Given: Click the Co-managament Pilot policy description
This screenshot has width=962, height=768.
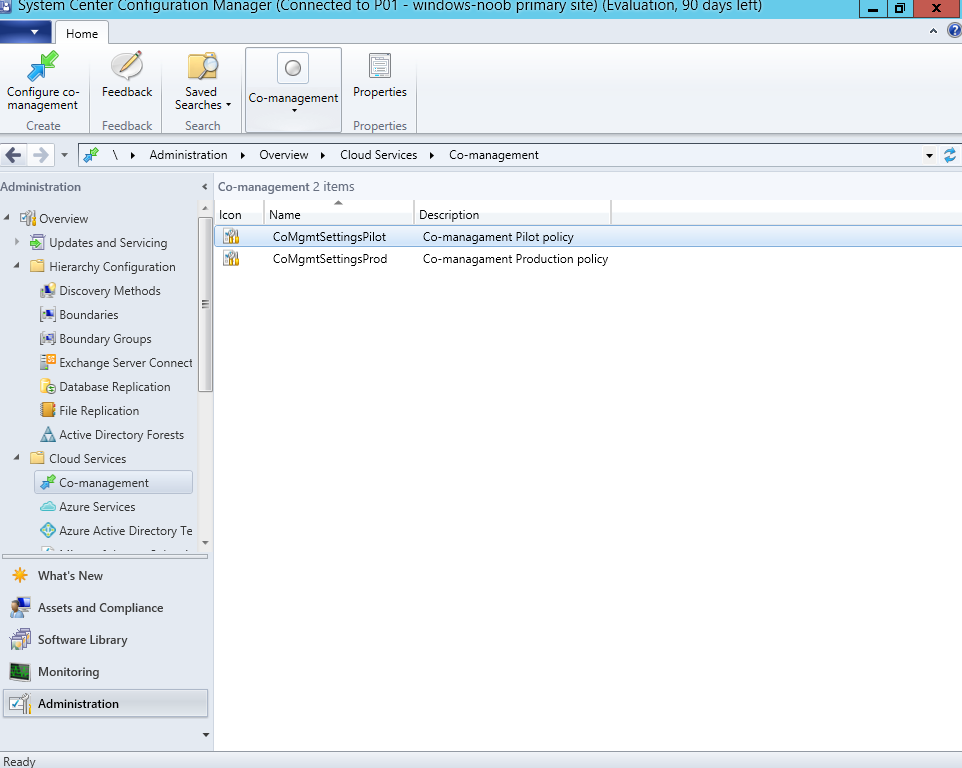Looking at the screenshot, I should [498, 237].
